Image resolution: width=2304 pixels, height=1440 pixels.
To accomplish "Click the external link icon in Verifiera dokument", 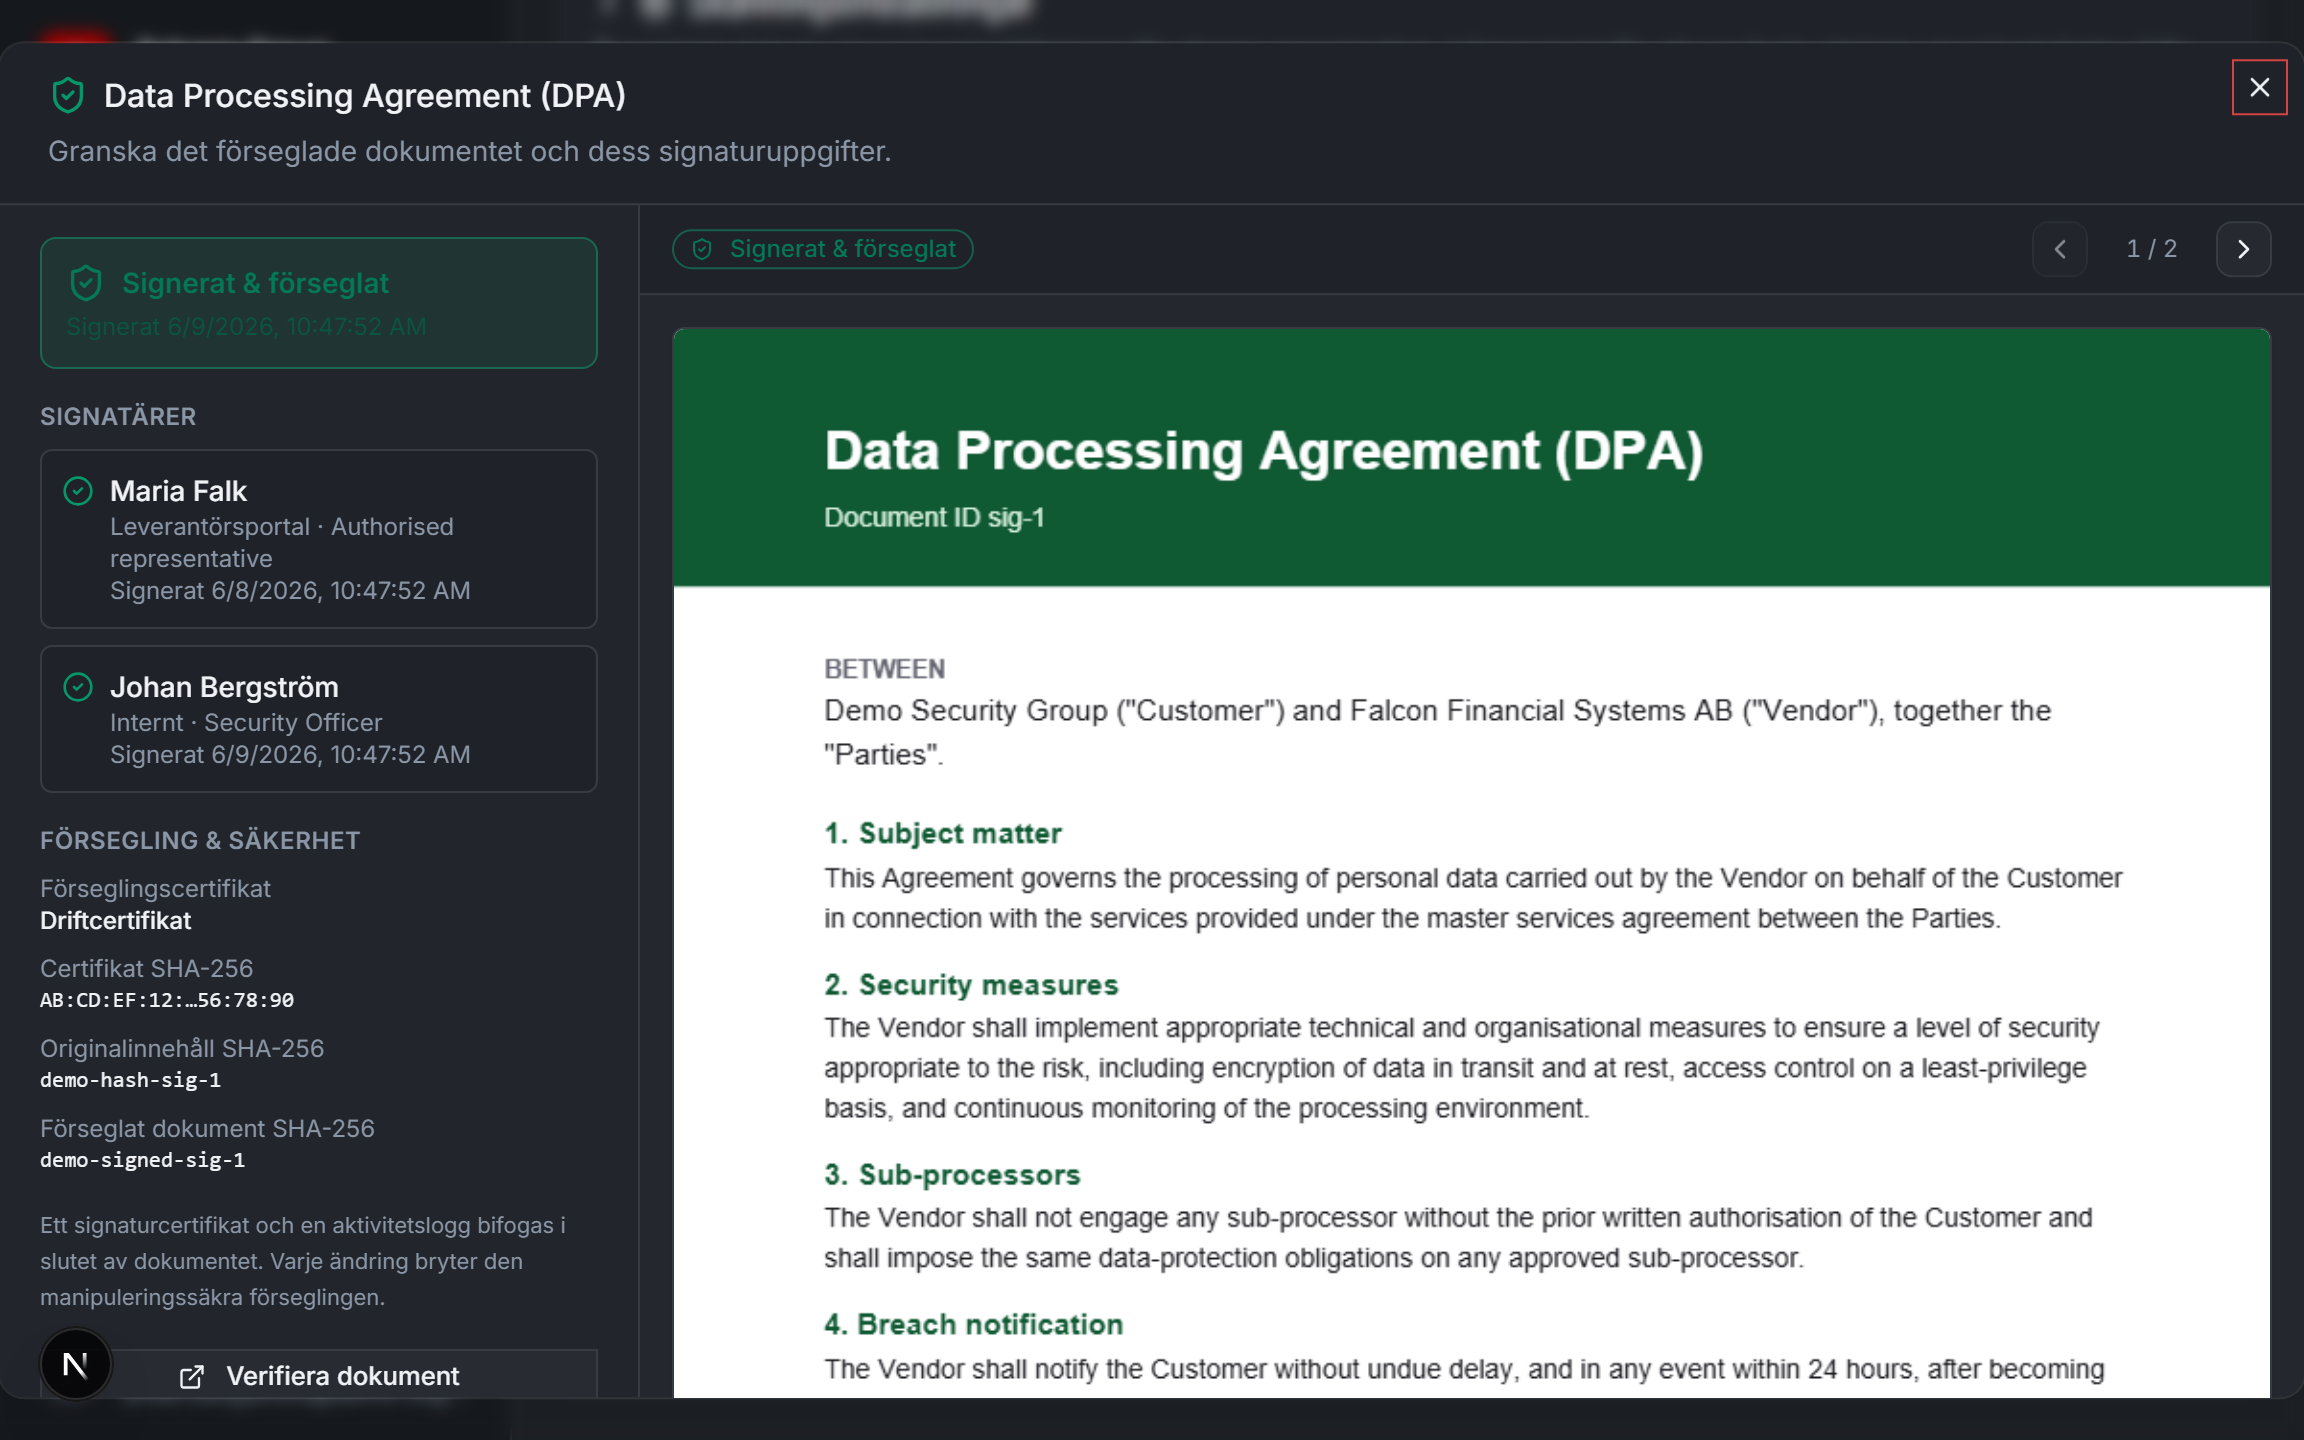I will tap(192, 1377).
